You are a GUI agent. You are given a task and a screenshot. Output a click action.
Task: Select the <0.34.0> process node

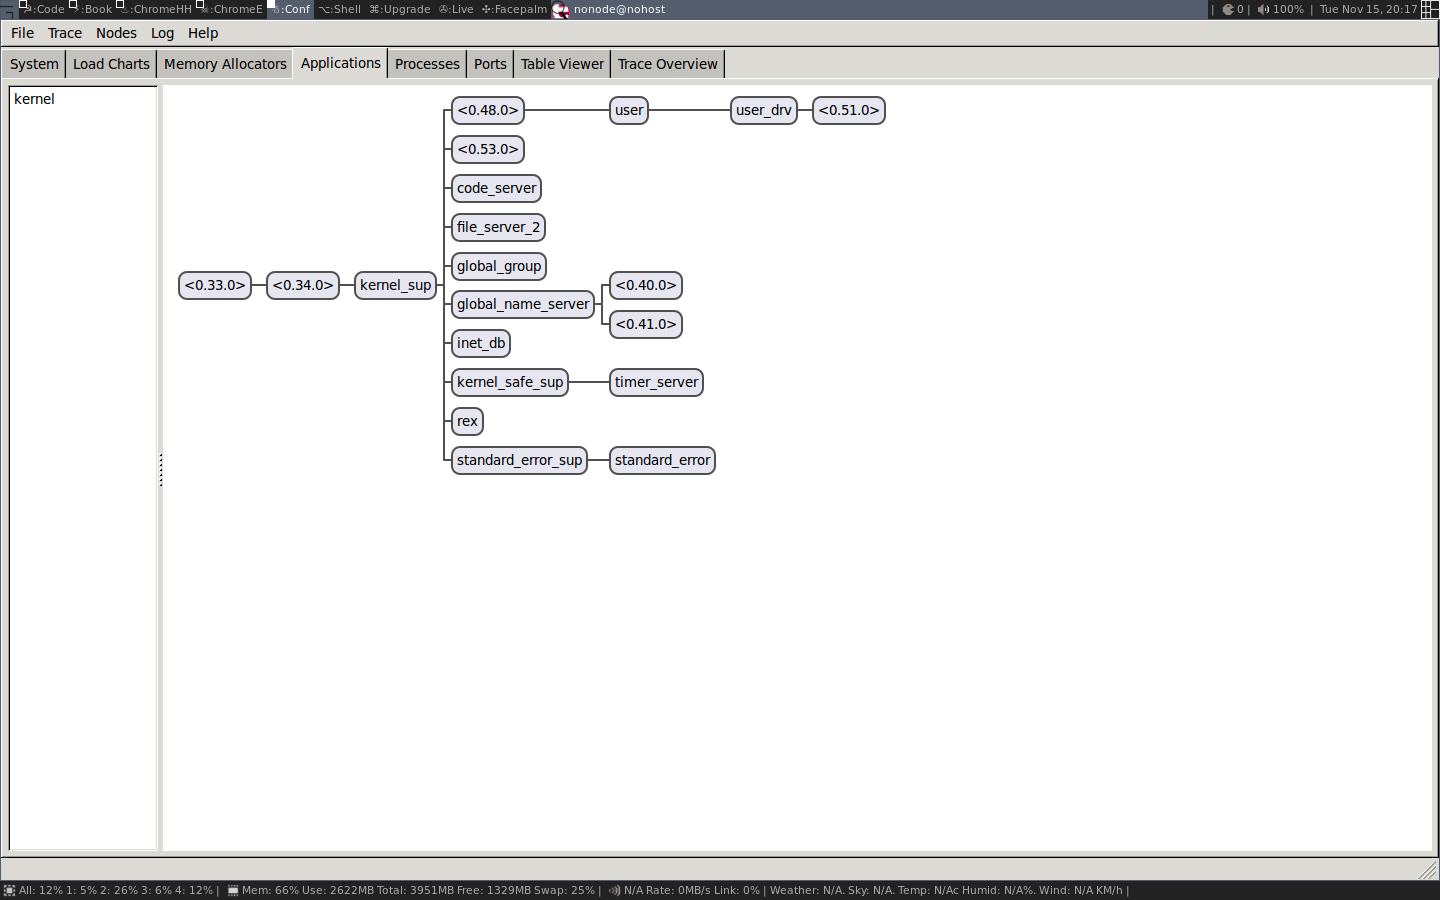[x=303, y=285]
